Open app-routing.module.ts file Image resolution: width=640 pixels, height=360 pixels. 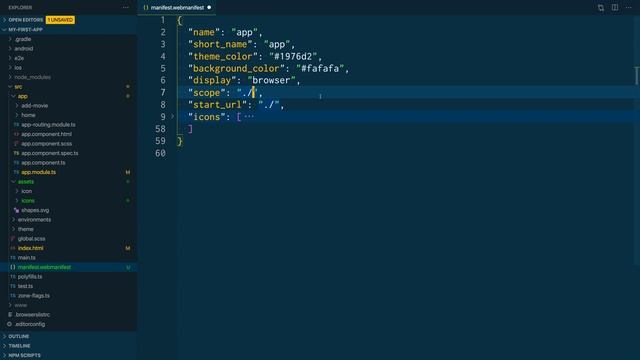point(48,124)
